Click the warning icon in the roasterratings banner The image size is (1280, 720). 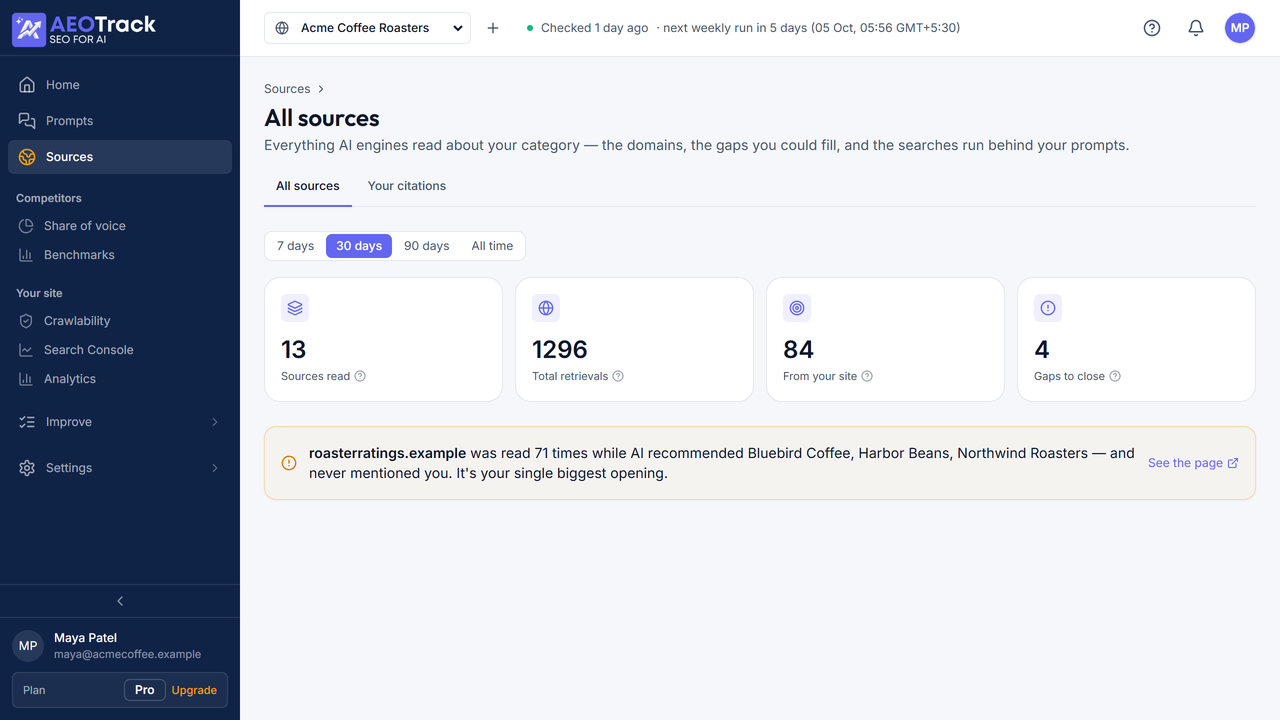289,463
